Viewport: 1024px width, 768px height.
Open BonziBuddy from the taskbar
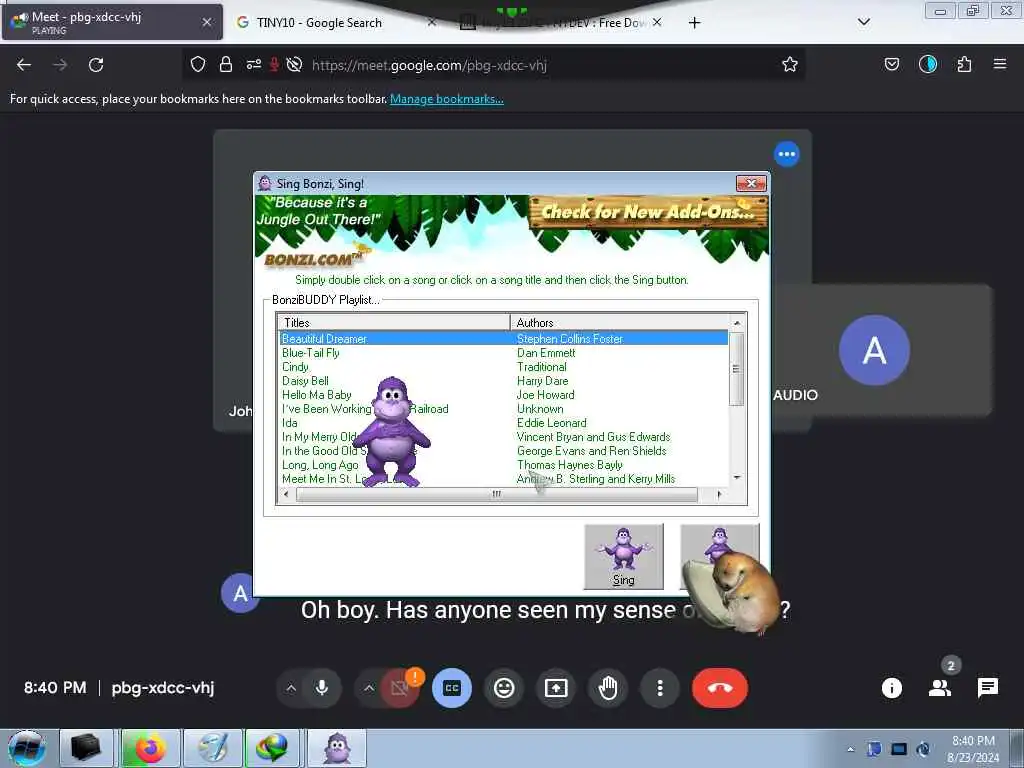[337, 748]
